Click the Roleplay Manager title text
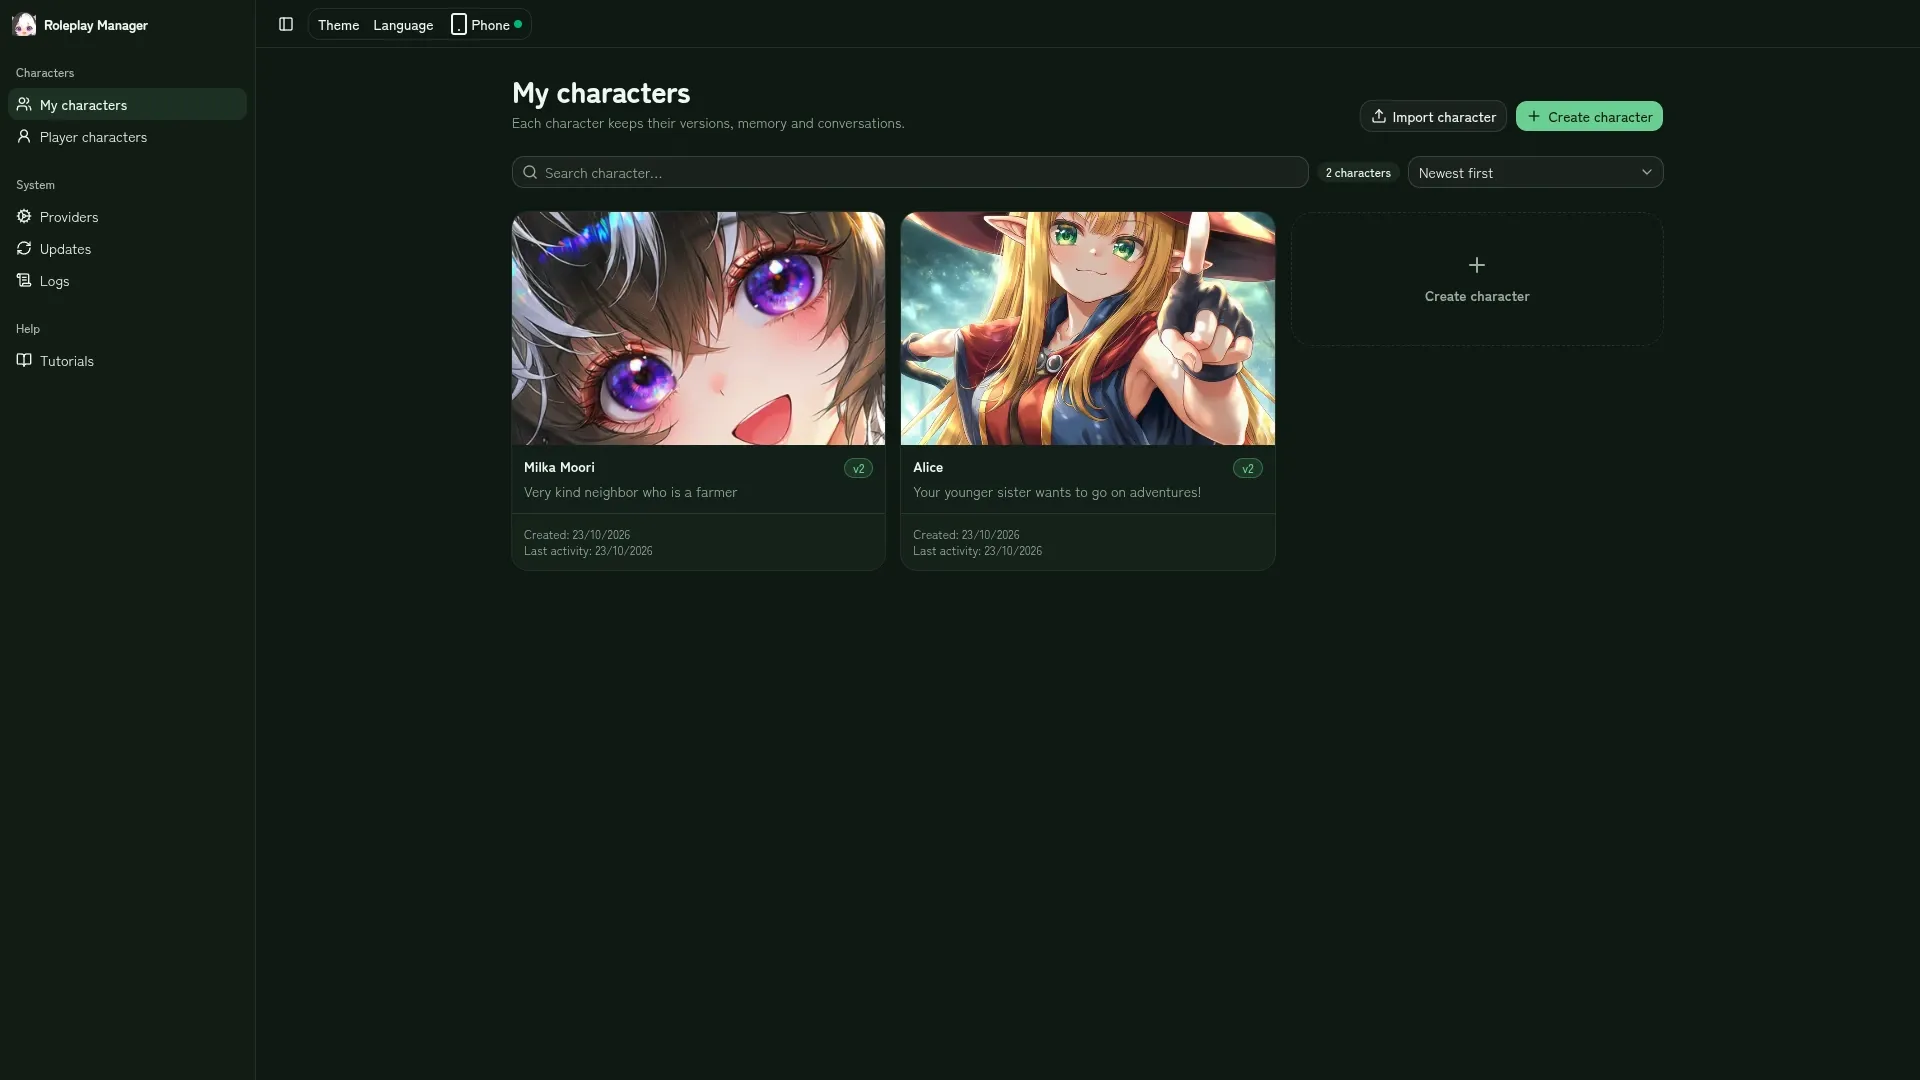Screen dimensions: 1920x1080 click(96, 25)
